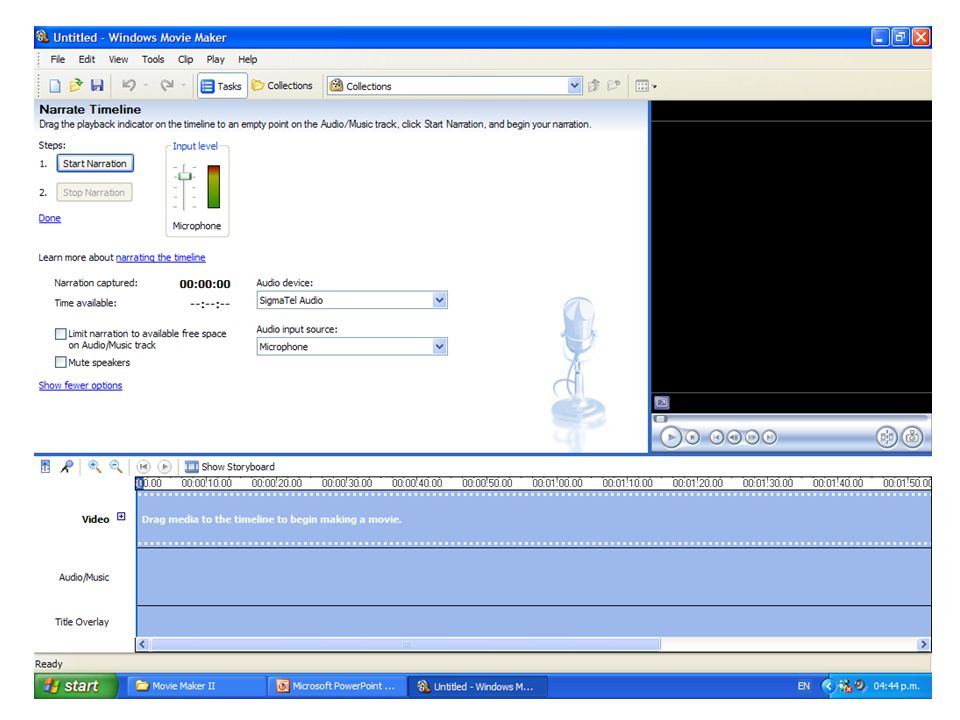
Task: Show the Collections pane
Action: 282,86
